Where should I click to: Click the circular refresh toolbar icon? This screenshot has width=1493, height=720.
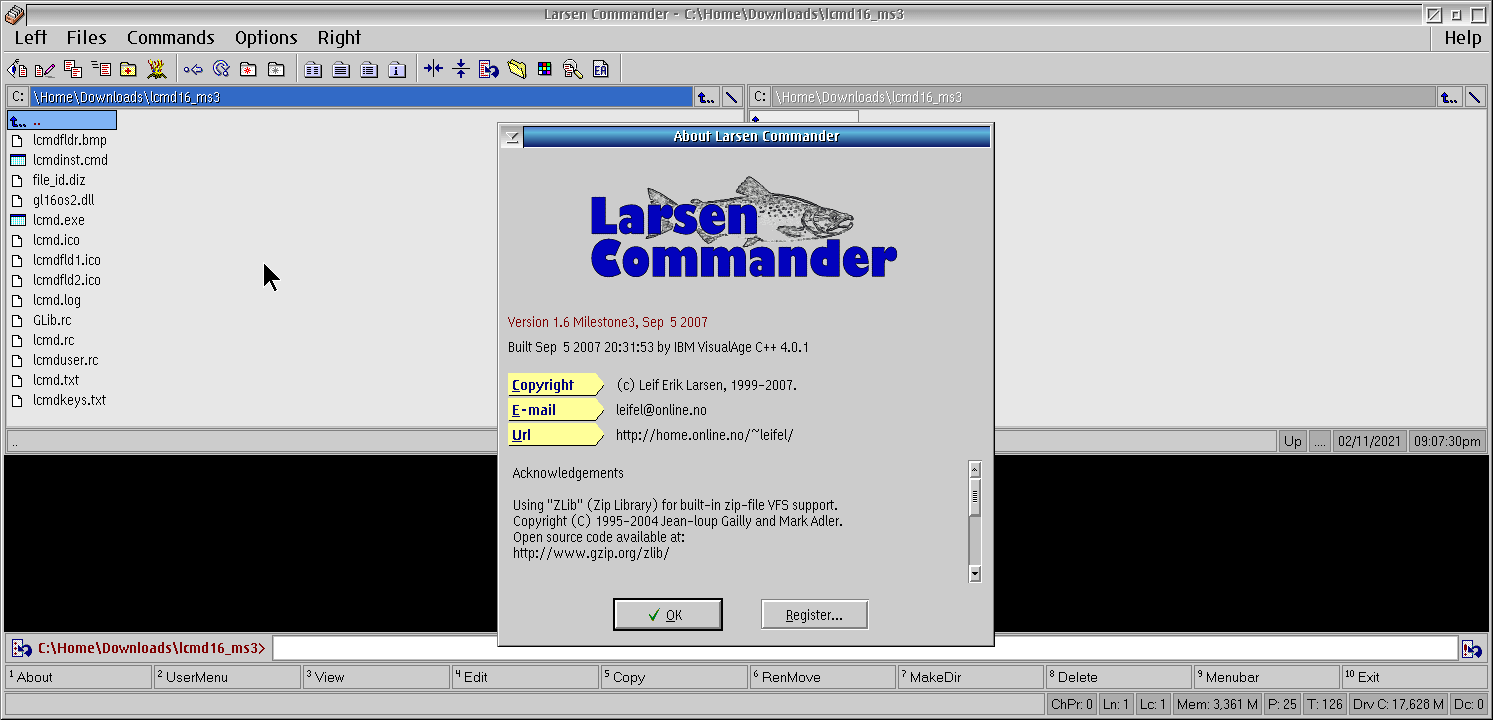coord(221,69)
